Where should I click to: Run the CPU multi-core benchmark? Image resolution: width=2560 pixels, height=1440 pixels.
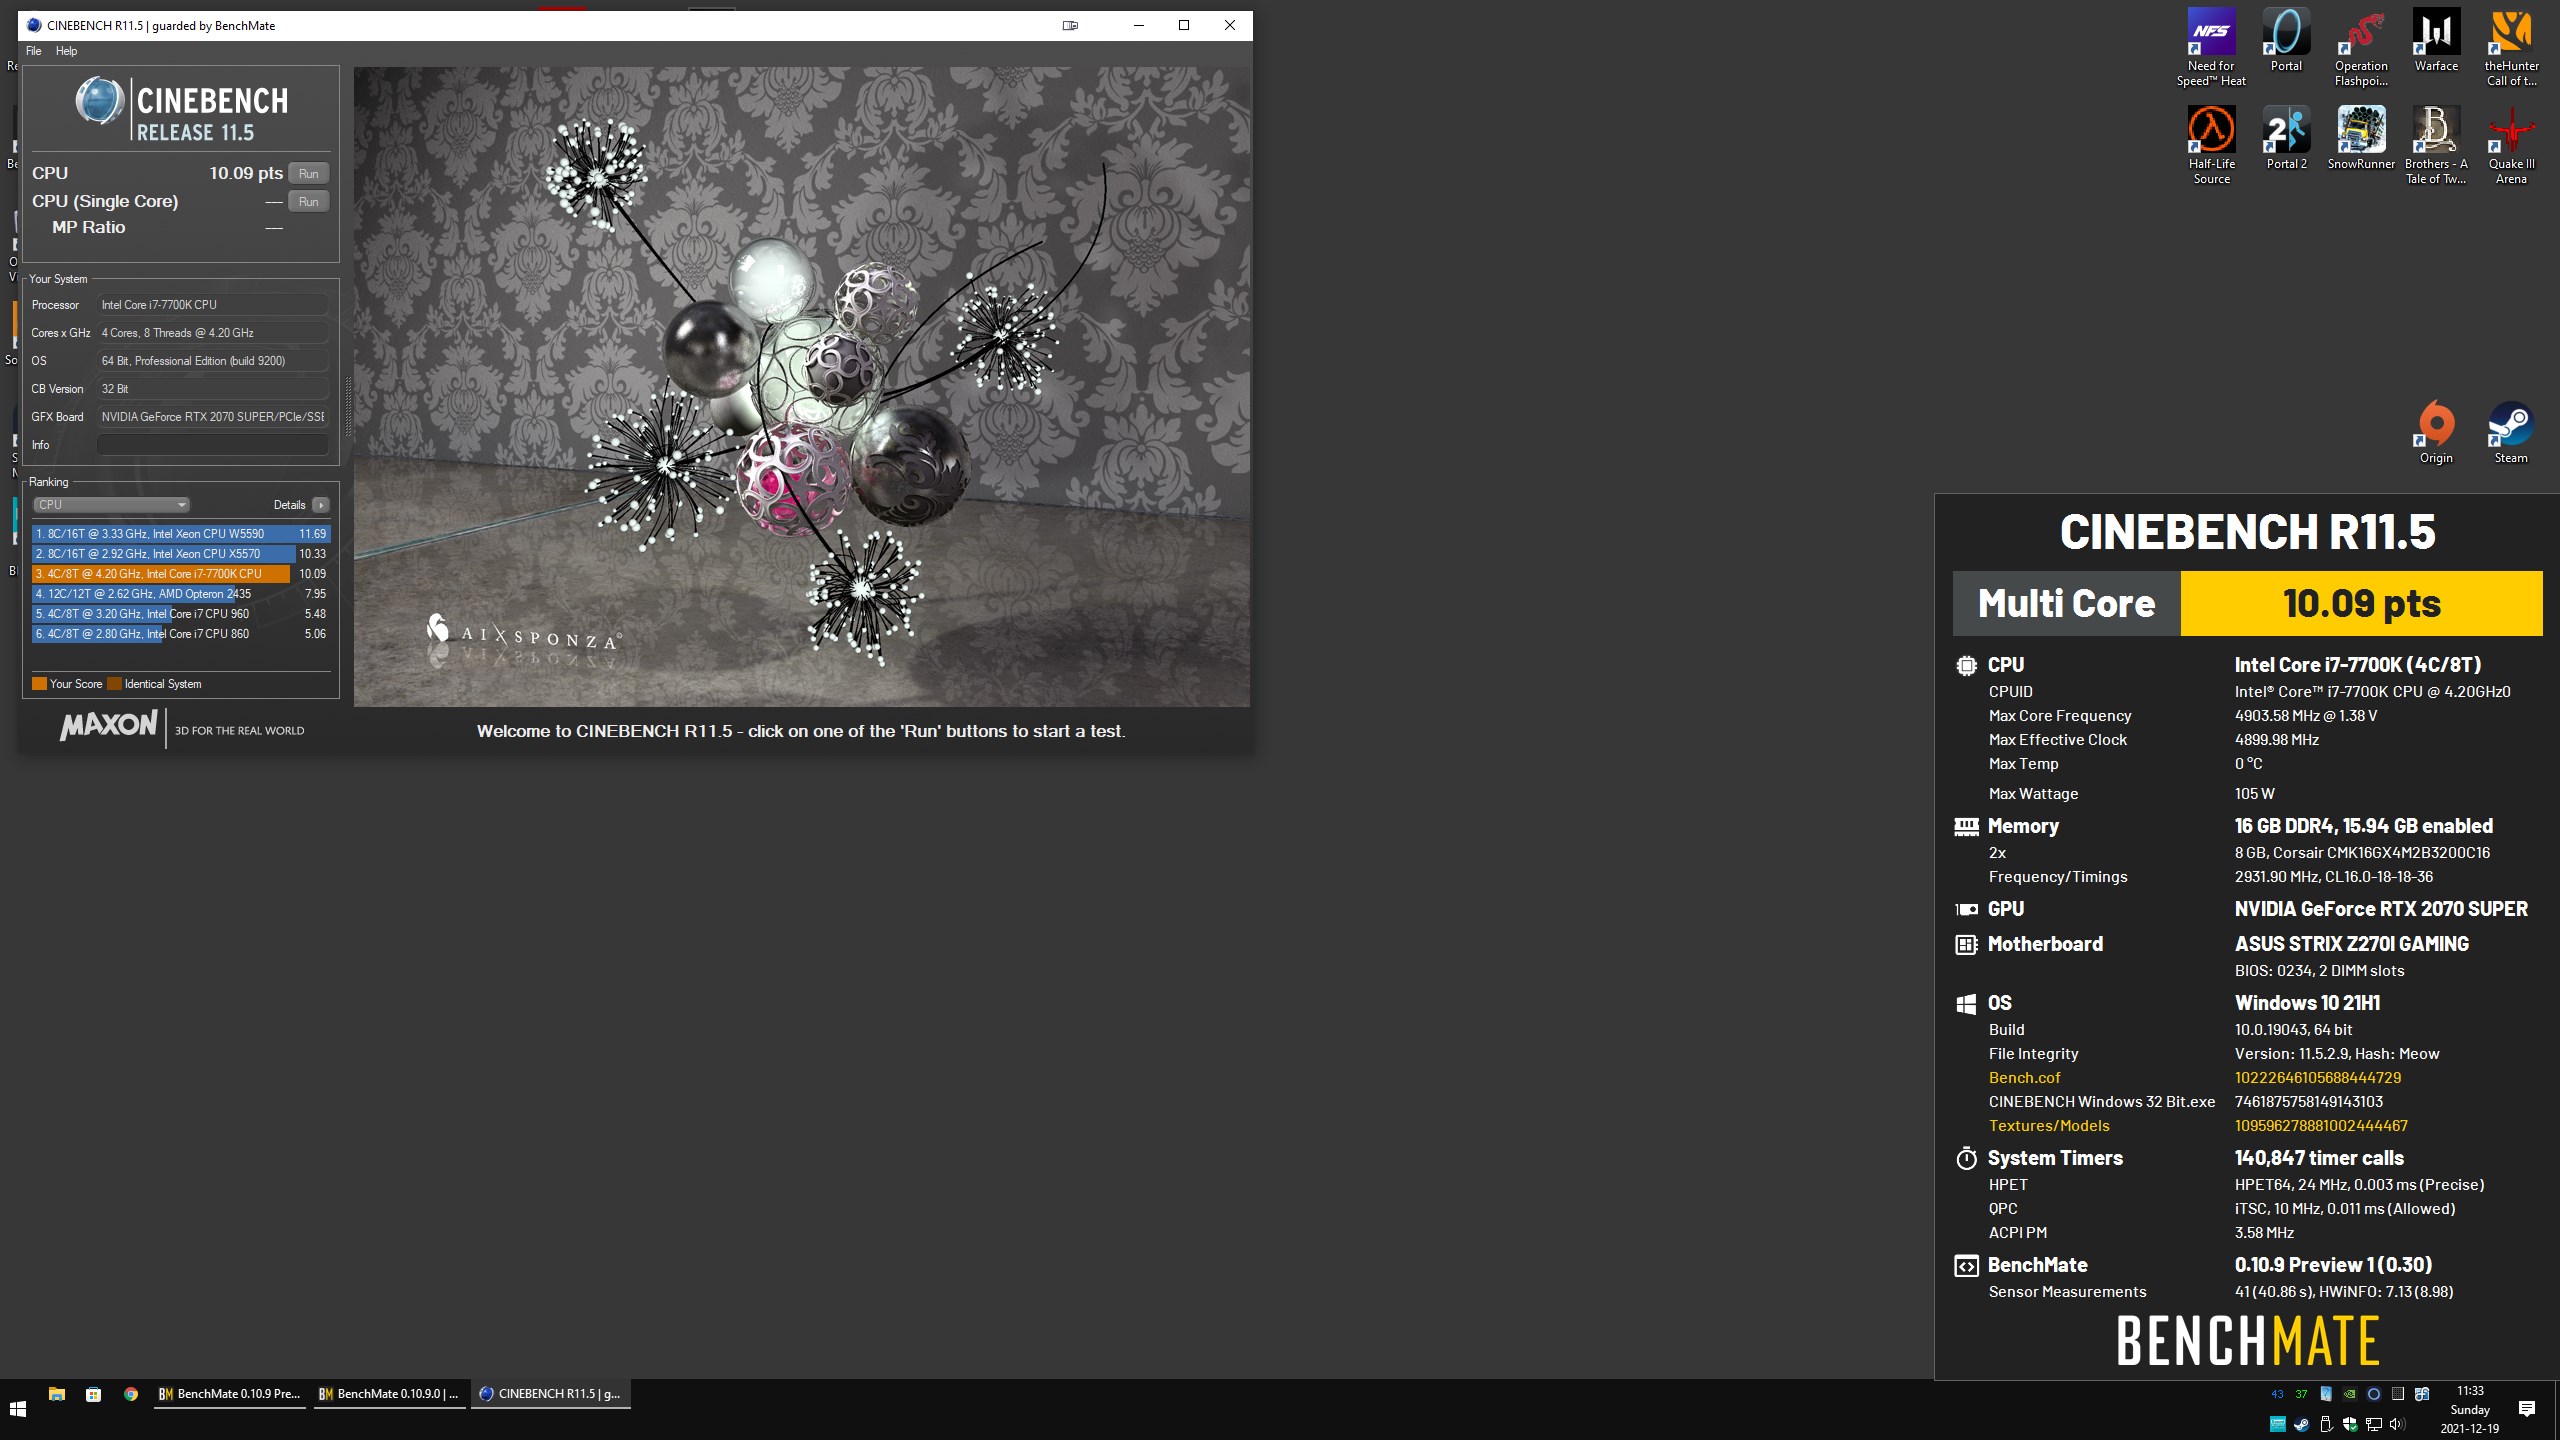pos(309,174)
